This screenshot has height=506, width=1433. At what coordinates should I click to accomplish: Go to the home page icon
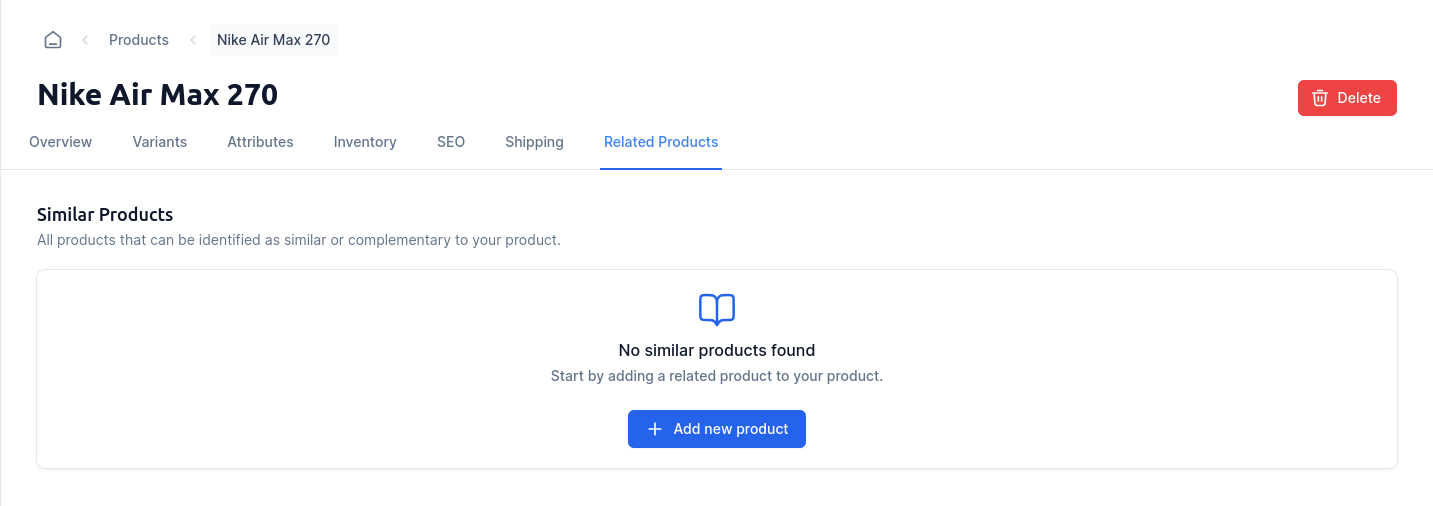click(x=53, y=40)
